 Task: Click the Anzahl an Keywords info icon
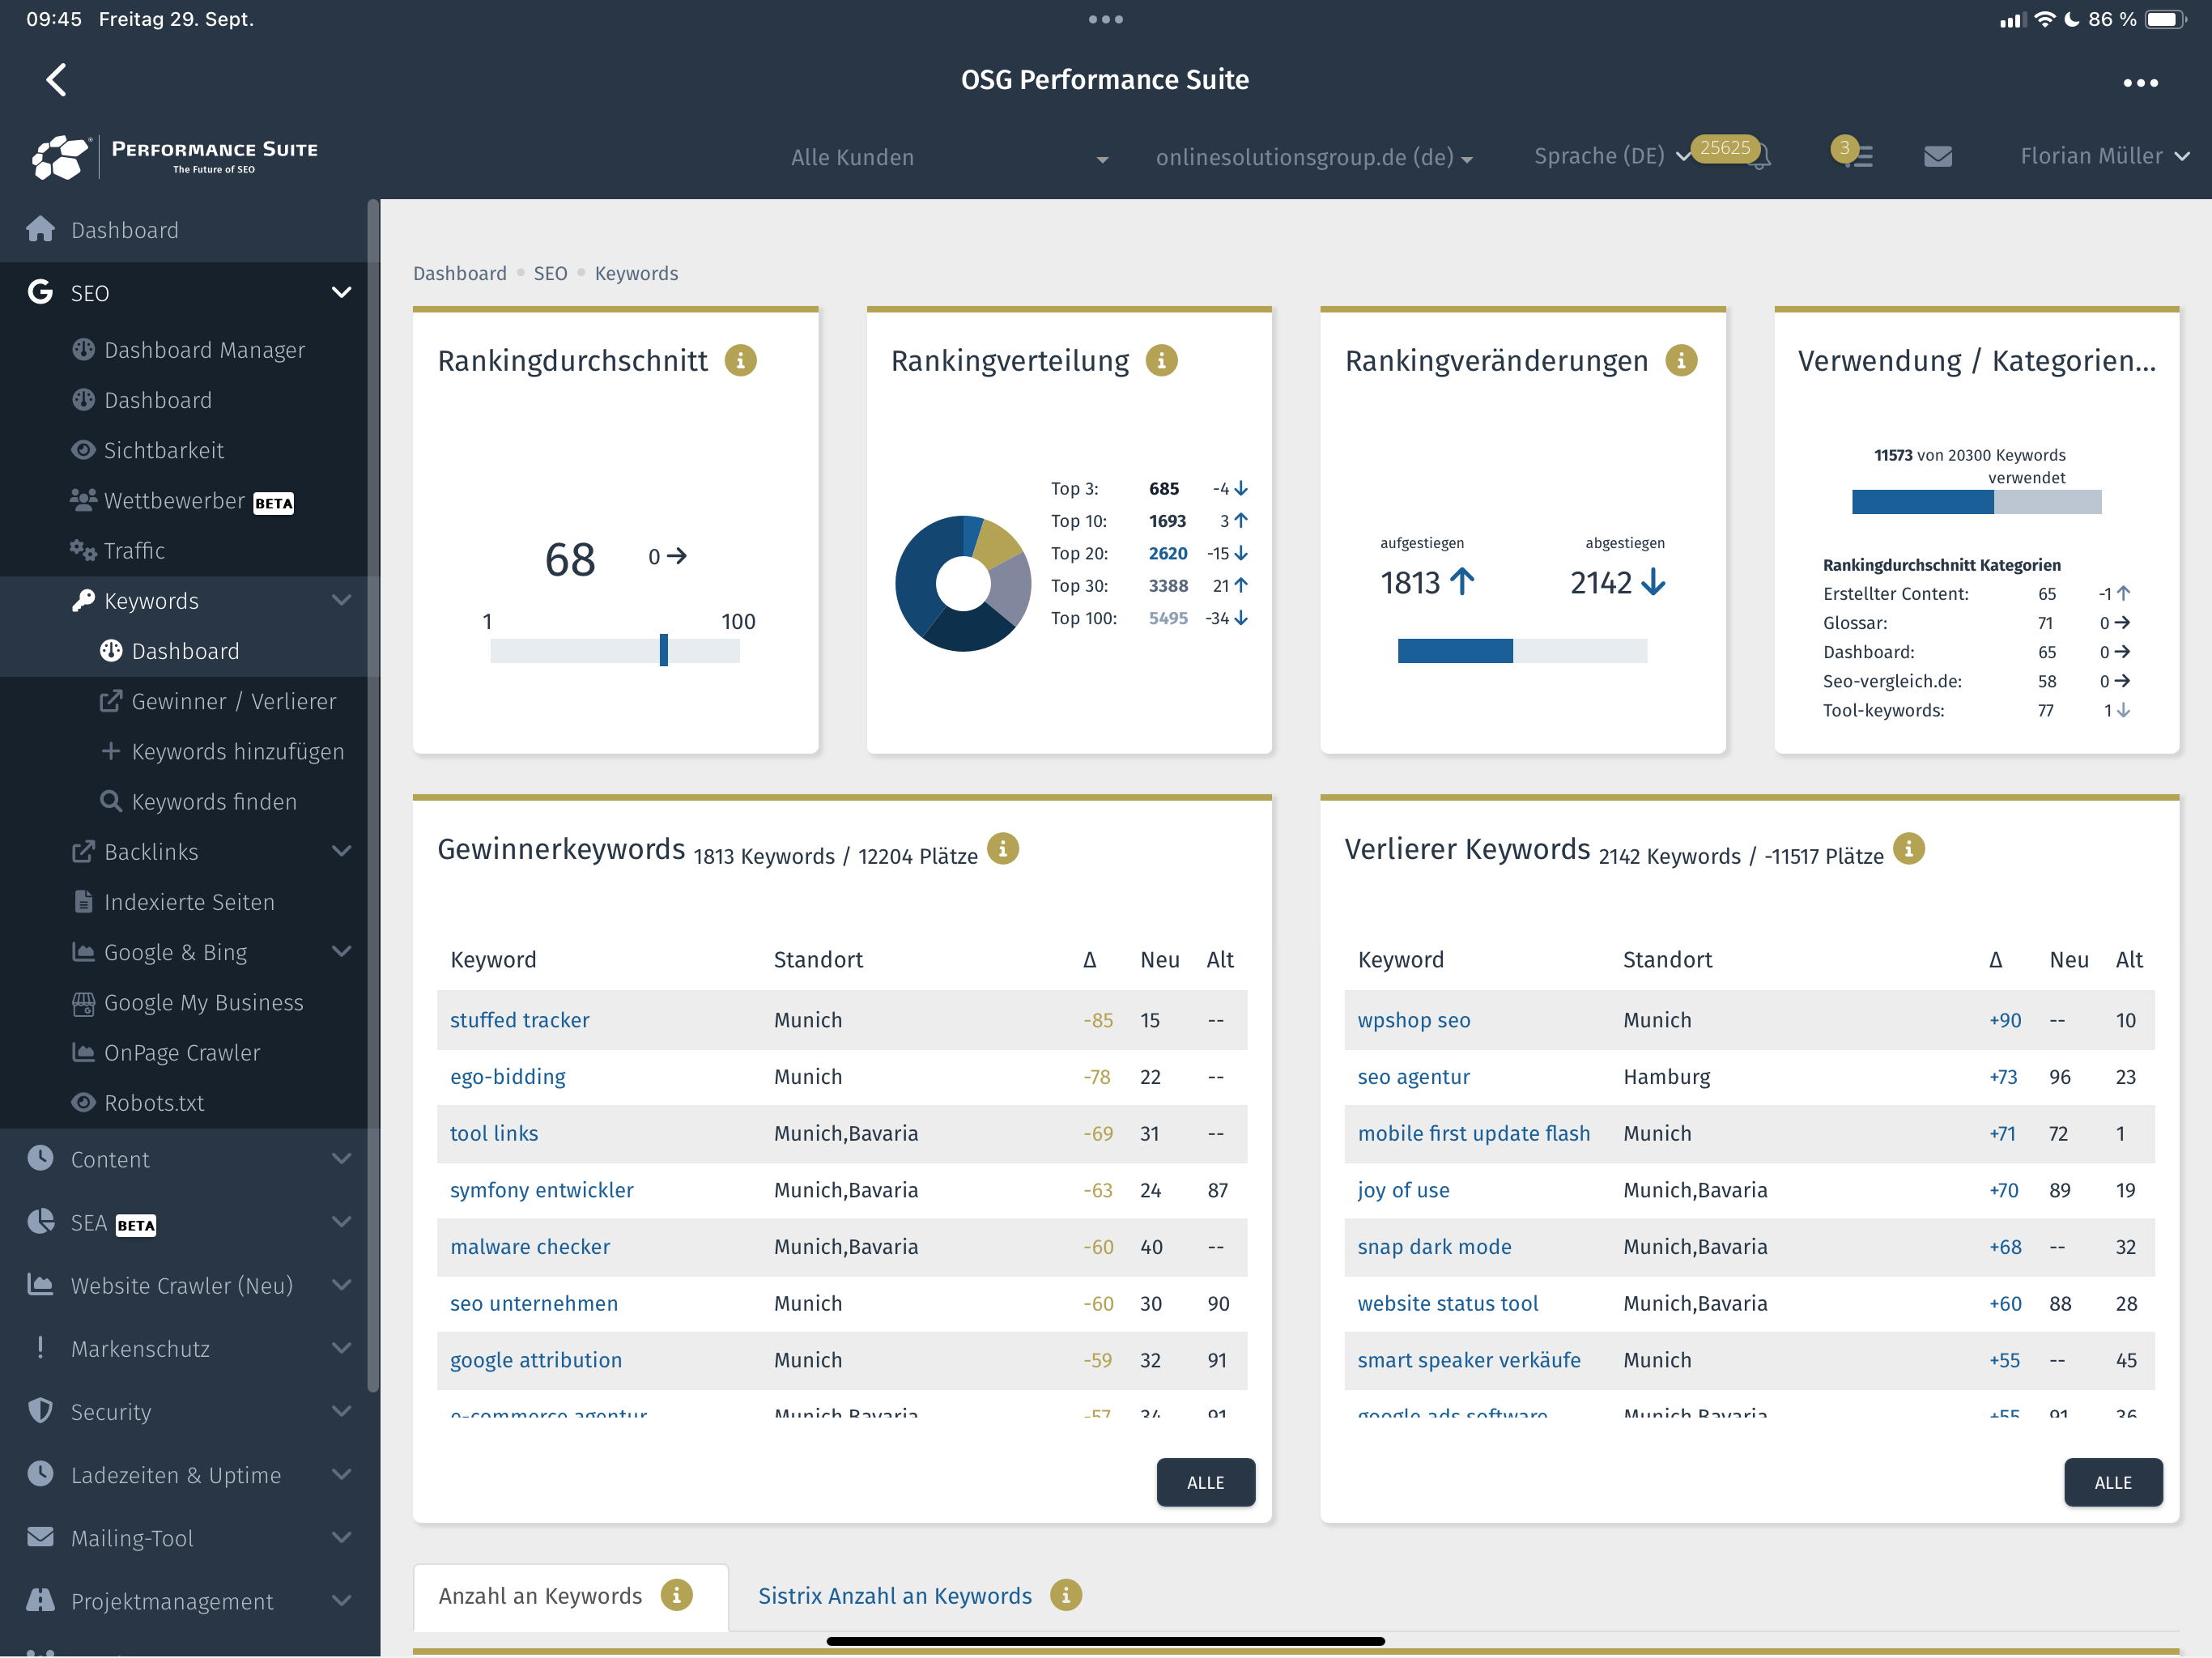pyautogui.click(x=677, y=1594)
